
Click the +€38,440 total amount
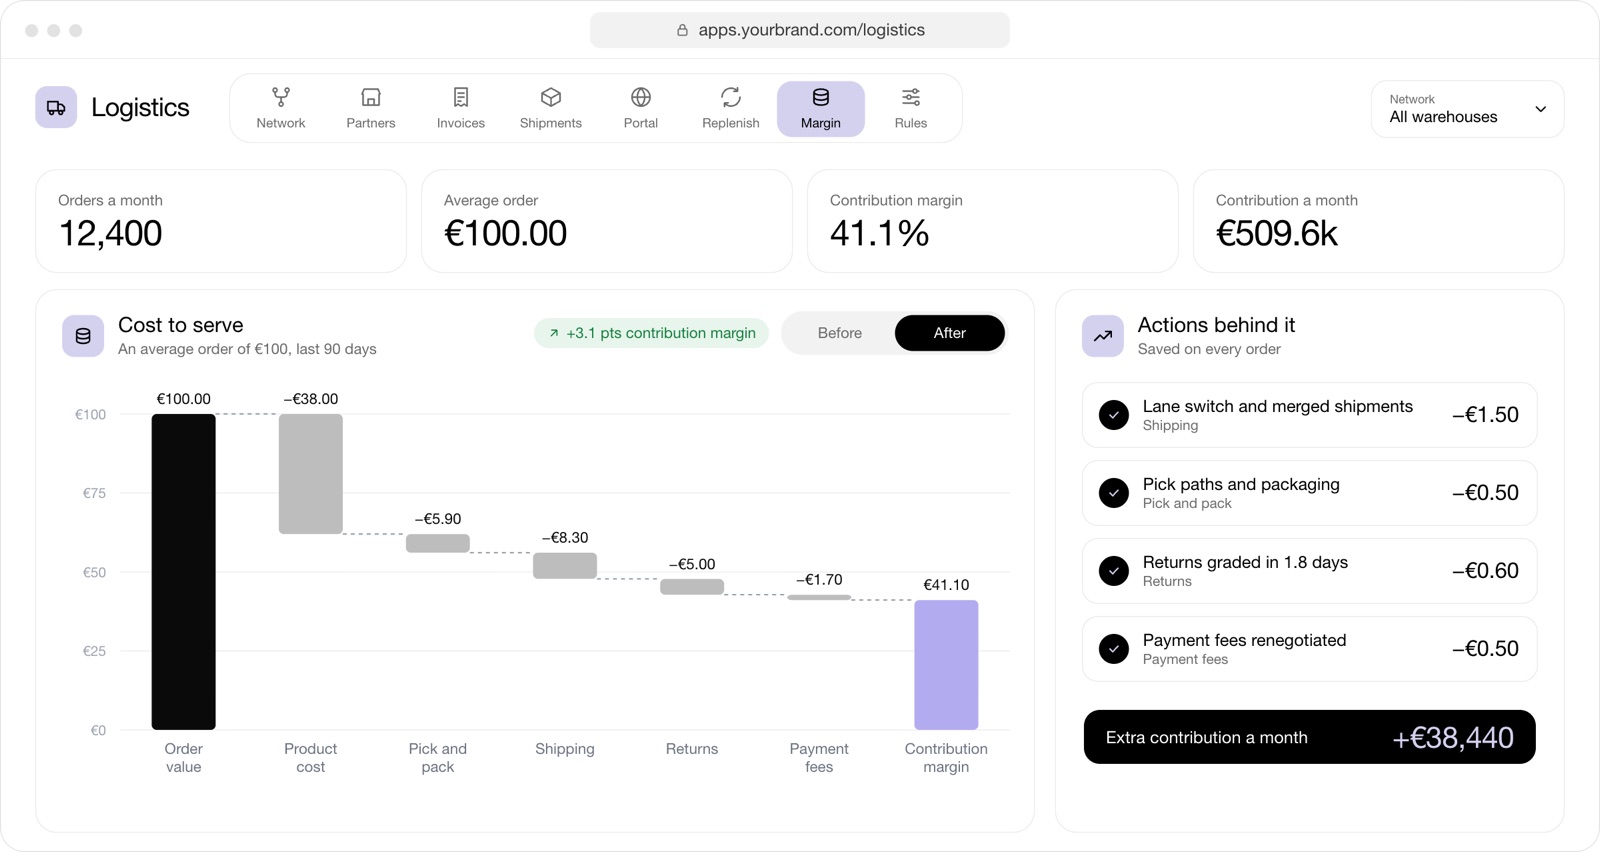point(1453,738)
